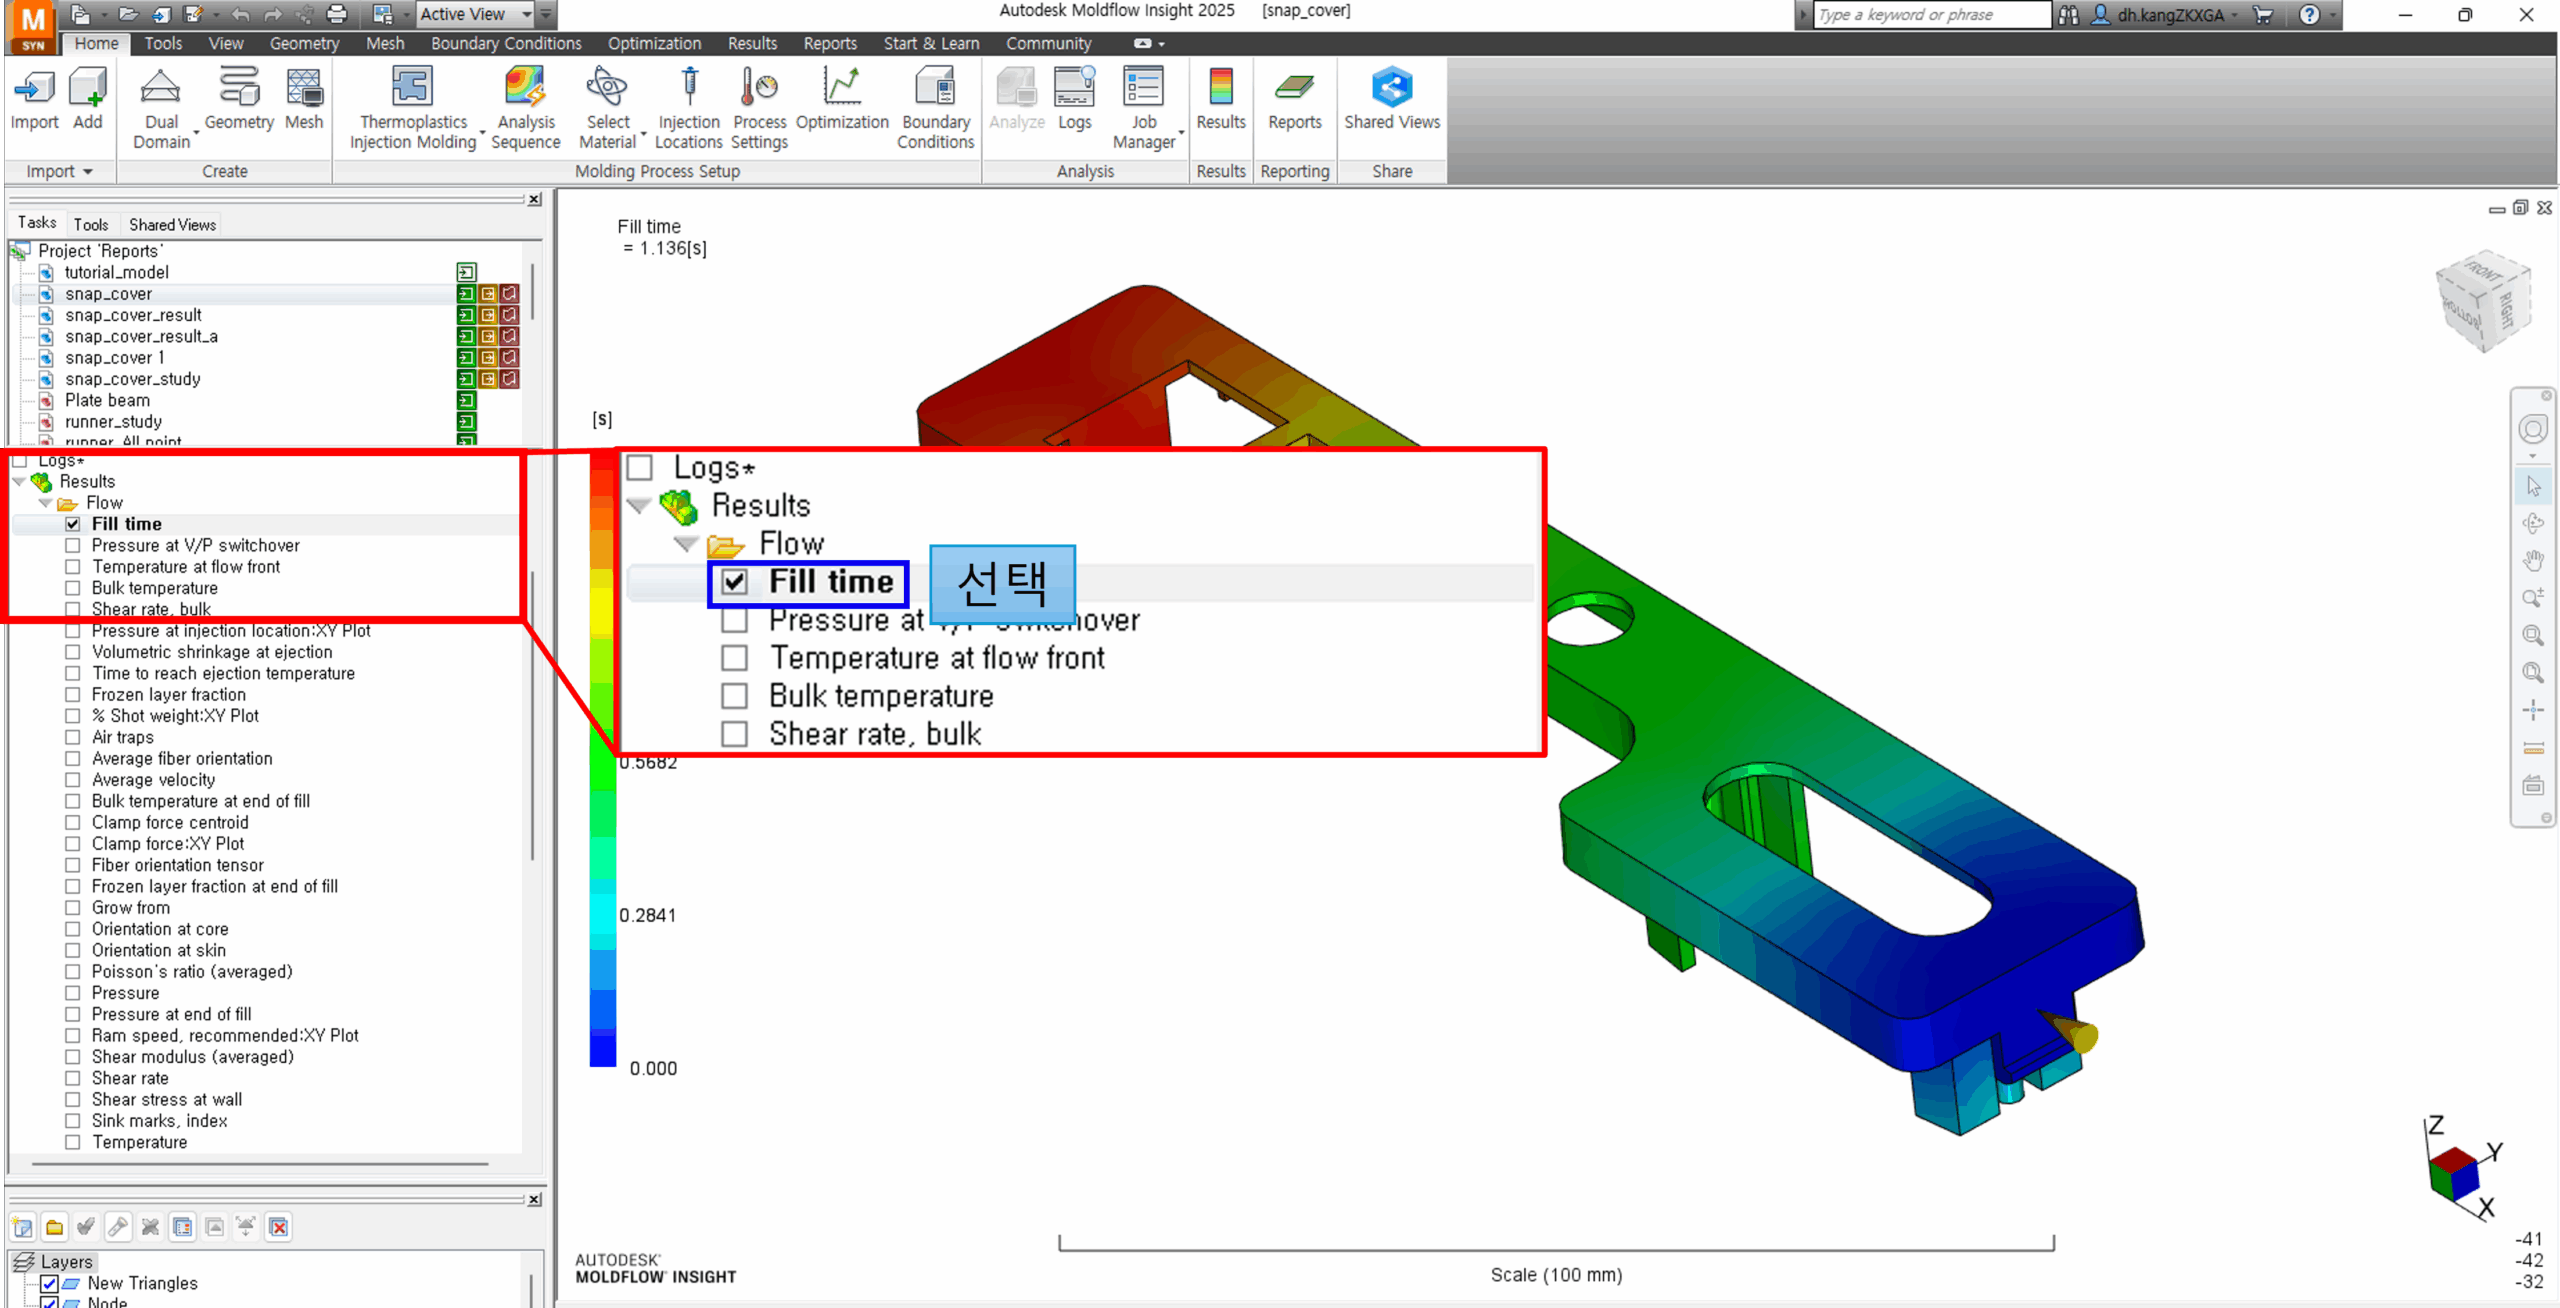Open the Dual Domain mesh type button
2560x1308 pixels.
[161, 108]
